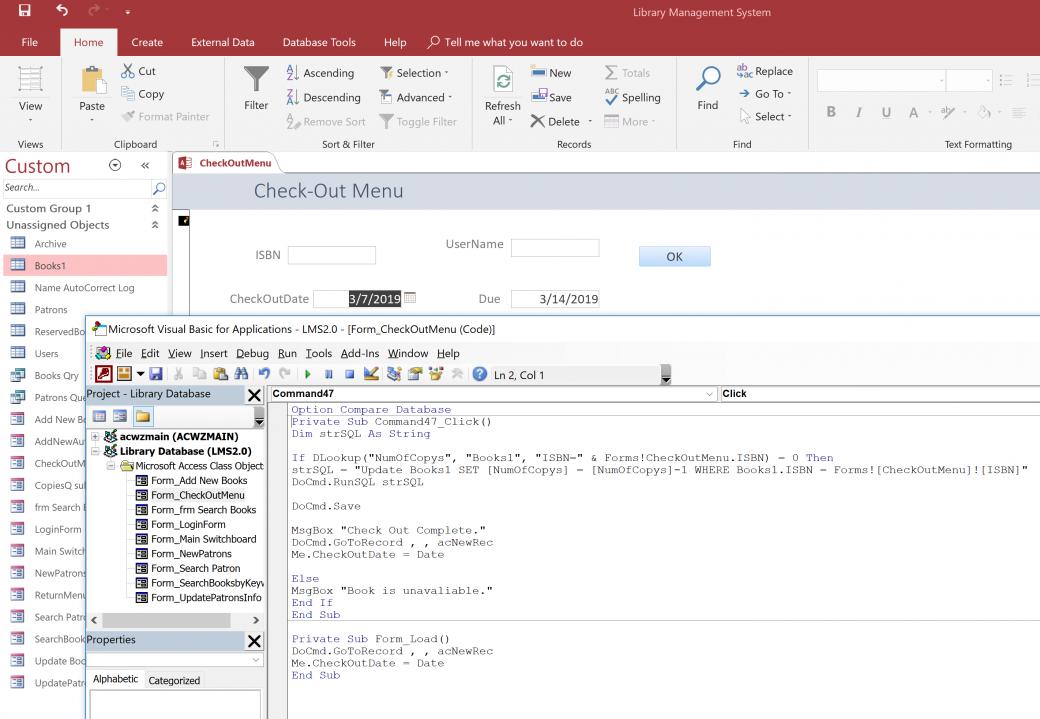This screenshot has width=1040, height=719.
Task: Click the UserName input field
Action: (x=555, y=248)
